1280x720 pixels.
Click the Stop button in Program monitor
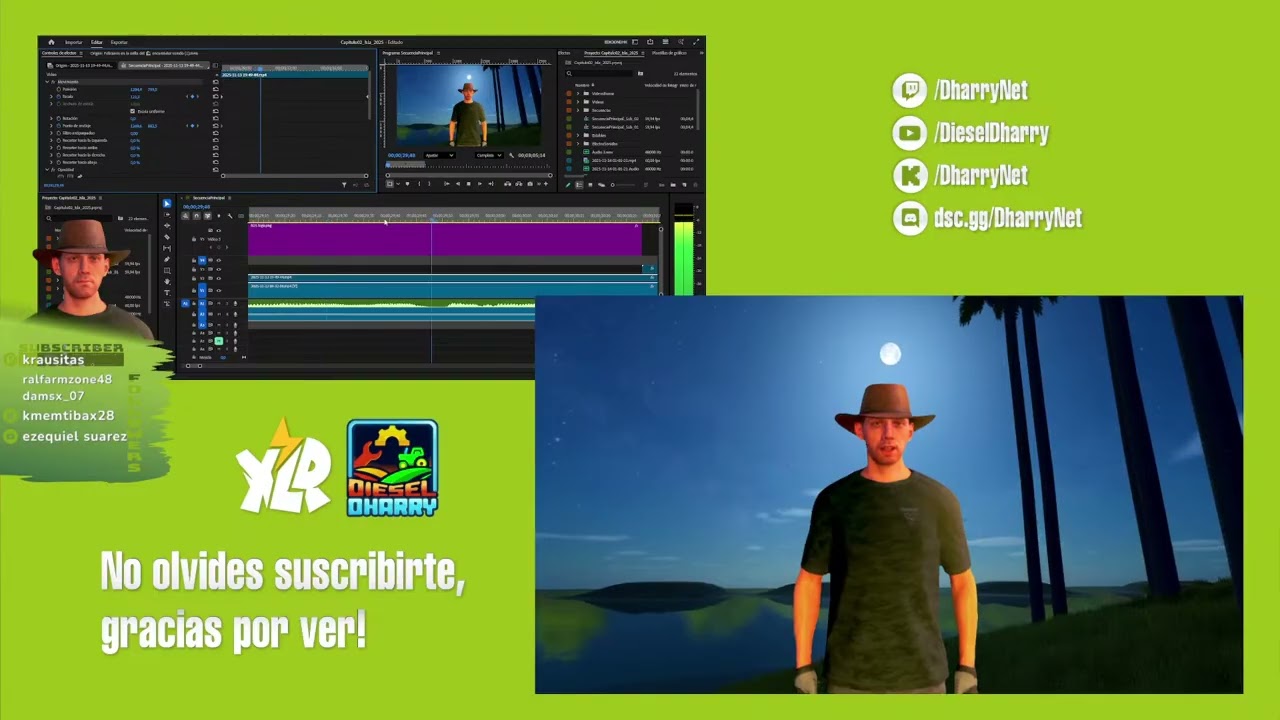(468, 184)
